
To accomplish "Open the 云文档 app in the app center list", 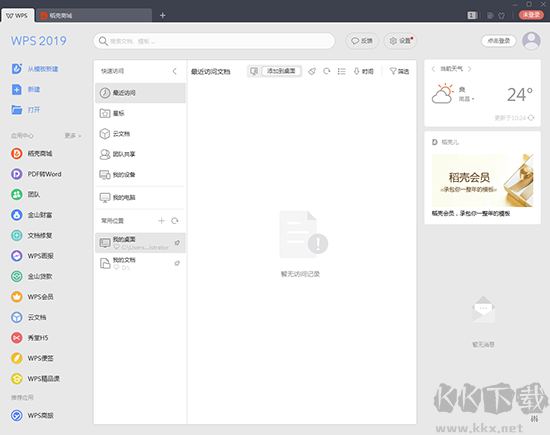I will [28, 317].
